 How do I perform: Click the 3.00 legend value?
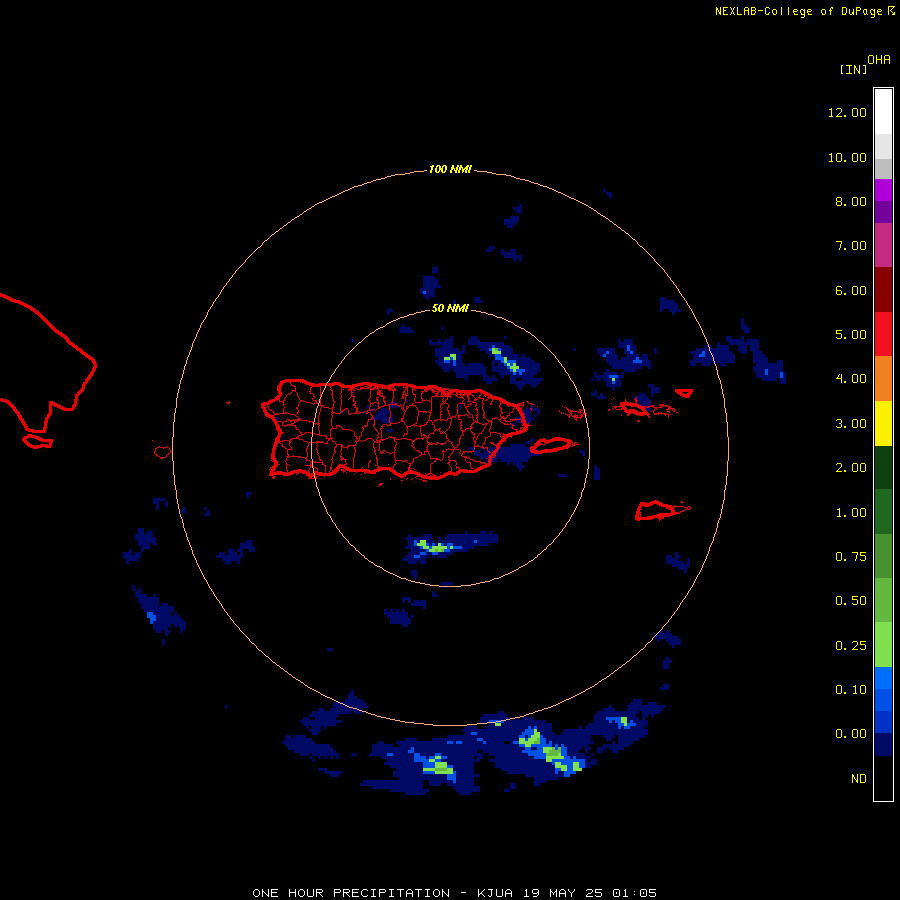pyautogui.click(x=851, y=424)
